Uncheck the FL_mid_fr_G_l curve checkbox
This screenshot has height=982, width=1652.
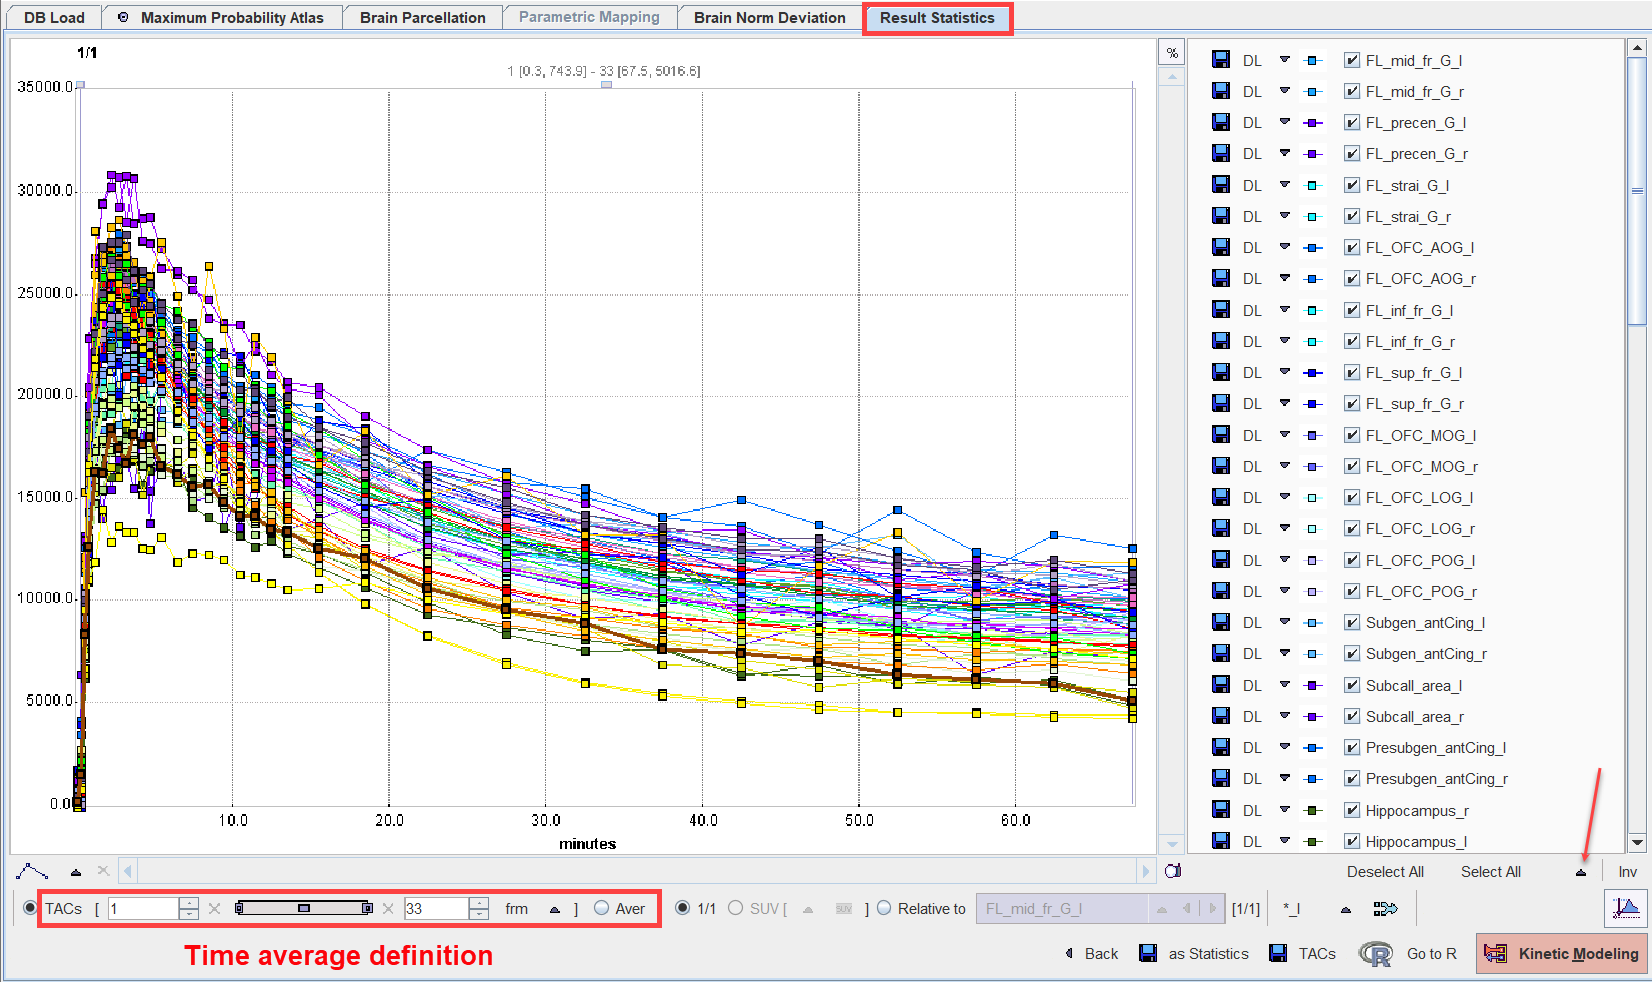point(1352,60)
